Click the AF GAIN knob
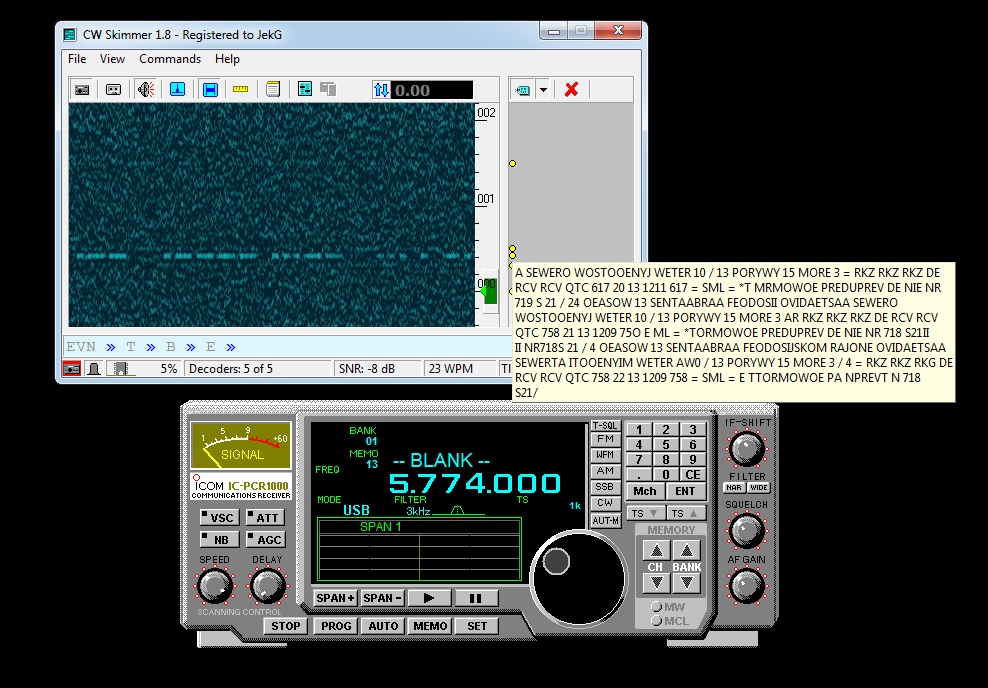This screenshot has height=688, width=988. 746,585
